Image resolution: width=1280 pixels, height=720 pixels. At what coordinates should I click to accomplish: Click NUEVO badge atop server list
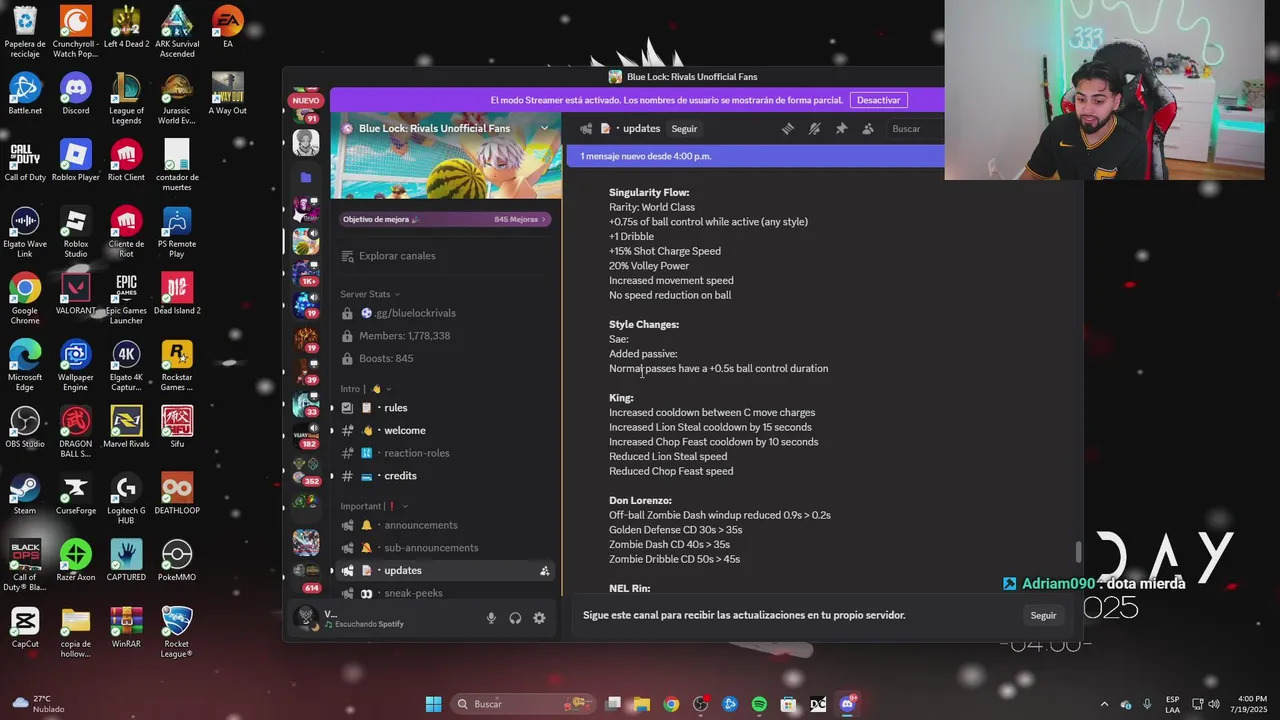306,100
